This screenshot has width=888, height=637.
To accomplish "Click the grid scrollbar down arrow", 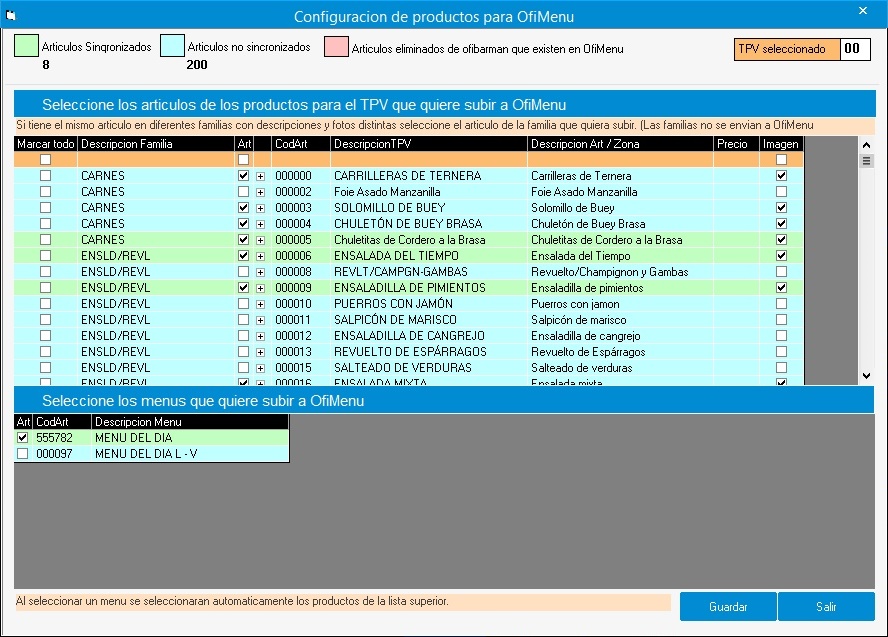I will pos(866,375).
